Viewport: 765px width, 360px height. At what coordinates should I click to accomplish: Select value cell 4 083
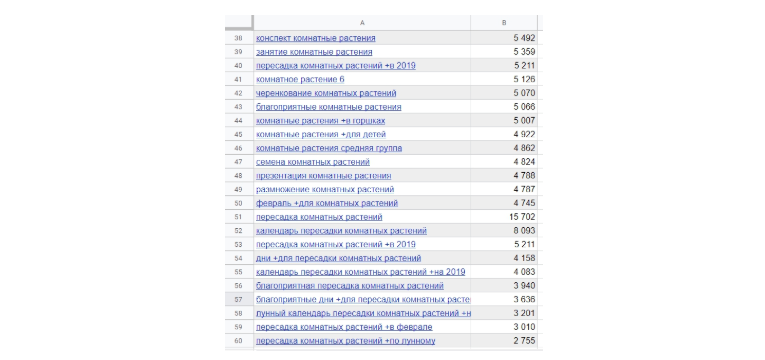(504, 272)
